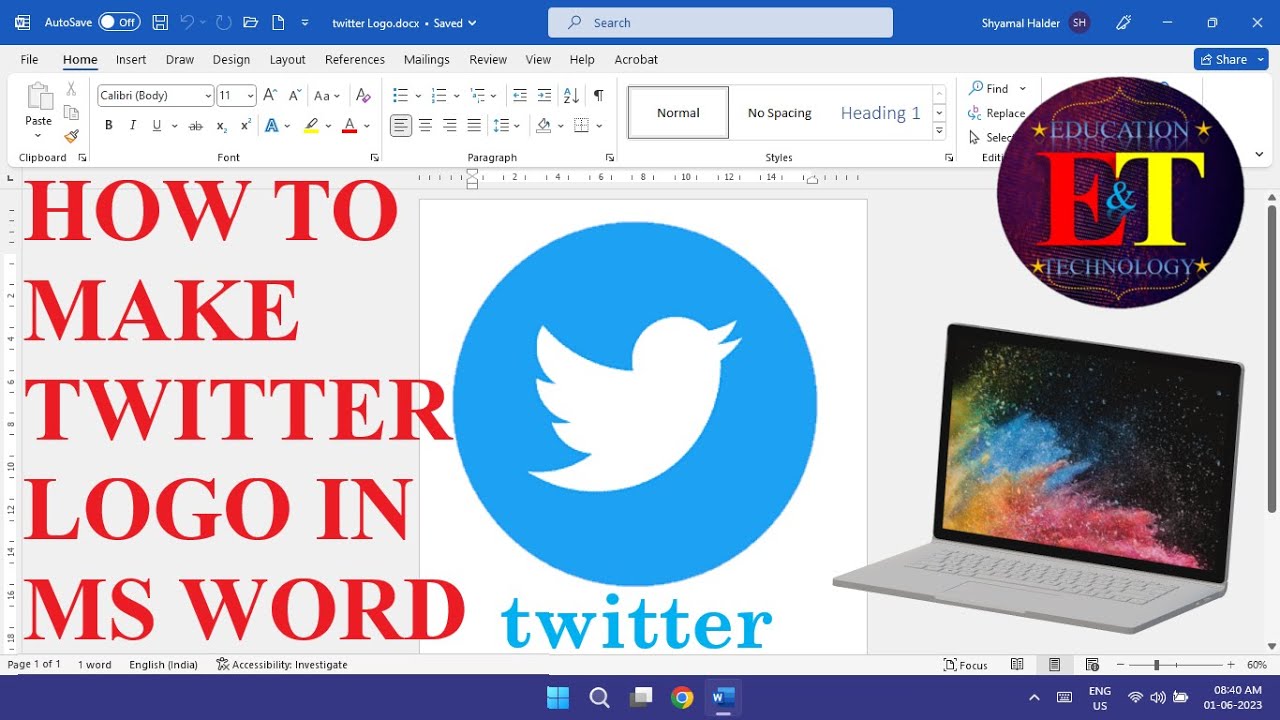Justify the paragraph text
The width and height of the screenshot is (1280, 720).
(474, 126)
